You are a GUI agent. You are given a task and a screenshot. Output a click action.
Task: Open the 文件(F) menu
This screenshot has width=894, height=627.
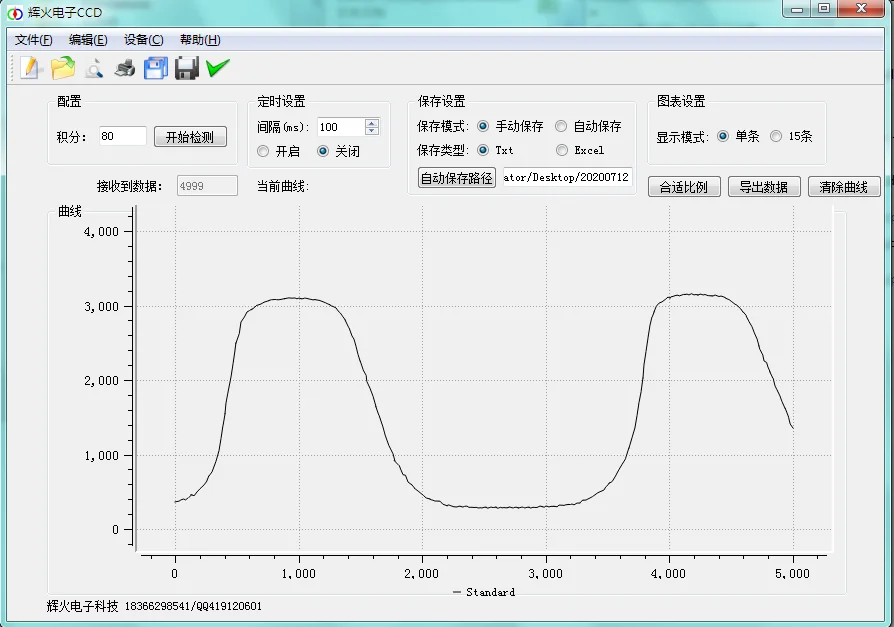pyautogui.click(x=34, y=40)
